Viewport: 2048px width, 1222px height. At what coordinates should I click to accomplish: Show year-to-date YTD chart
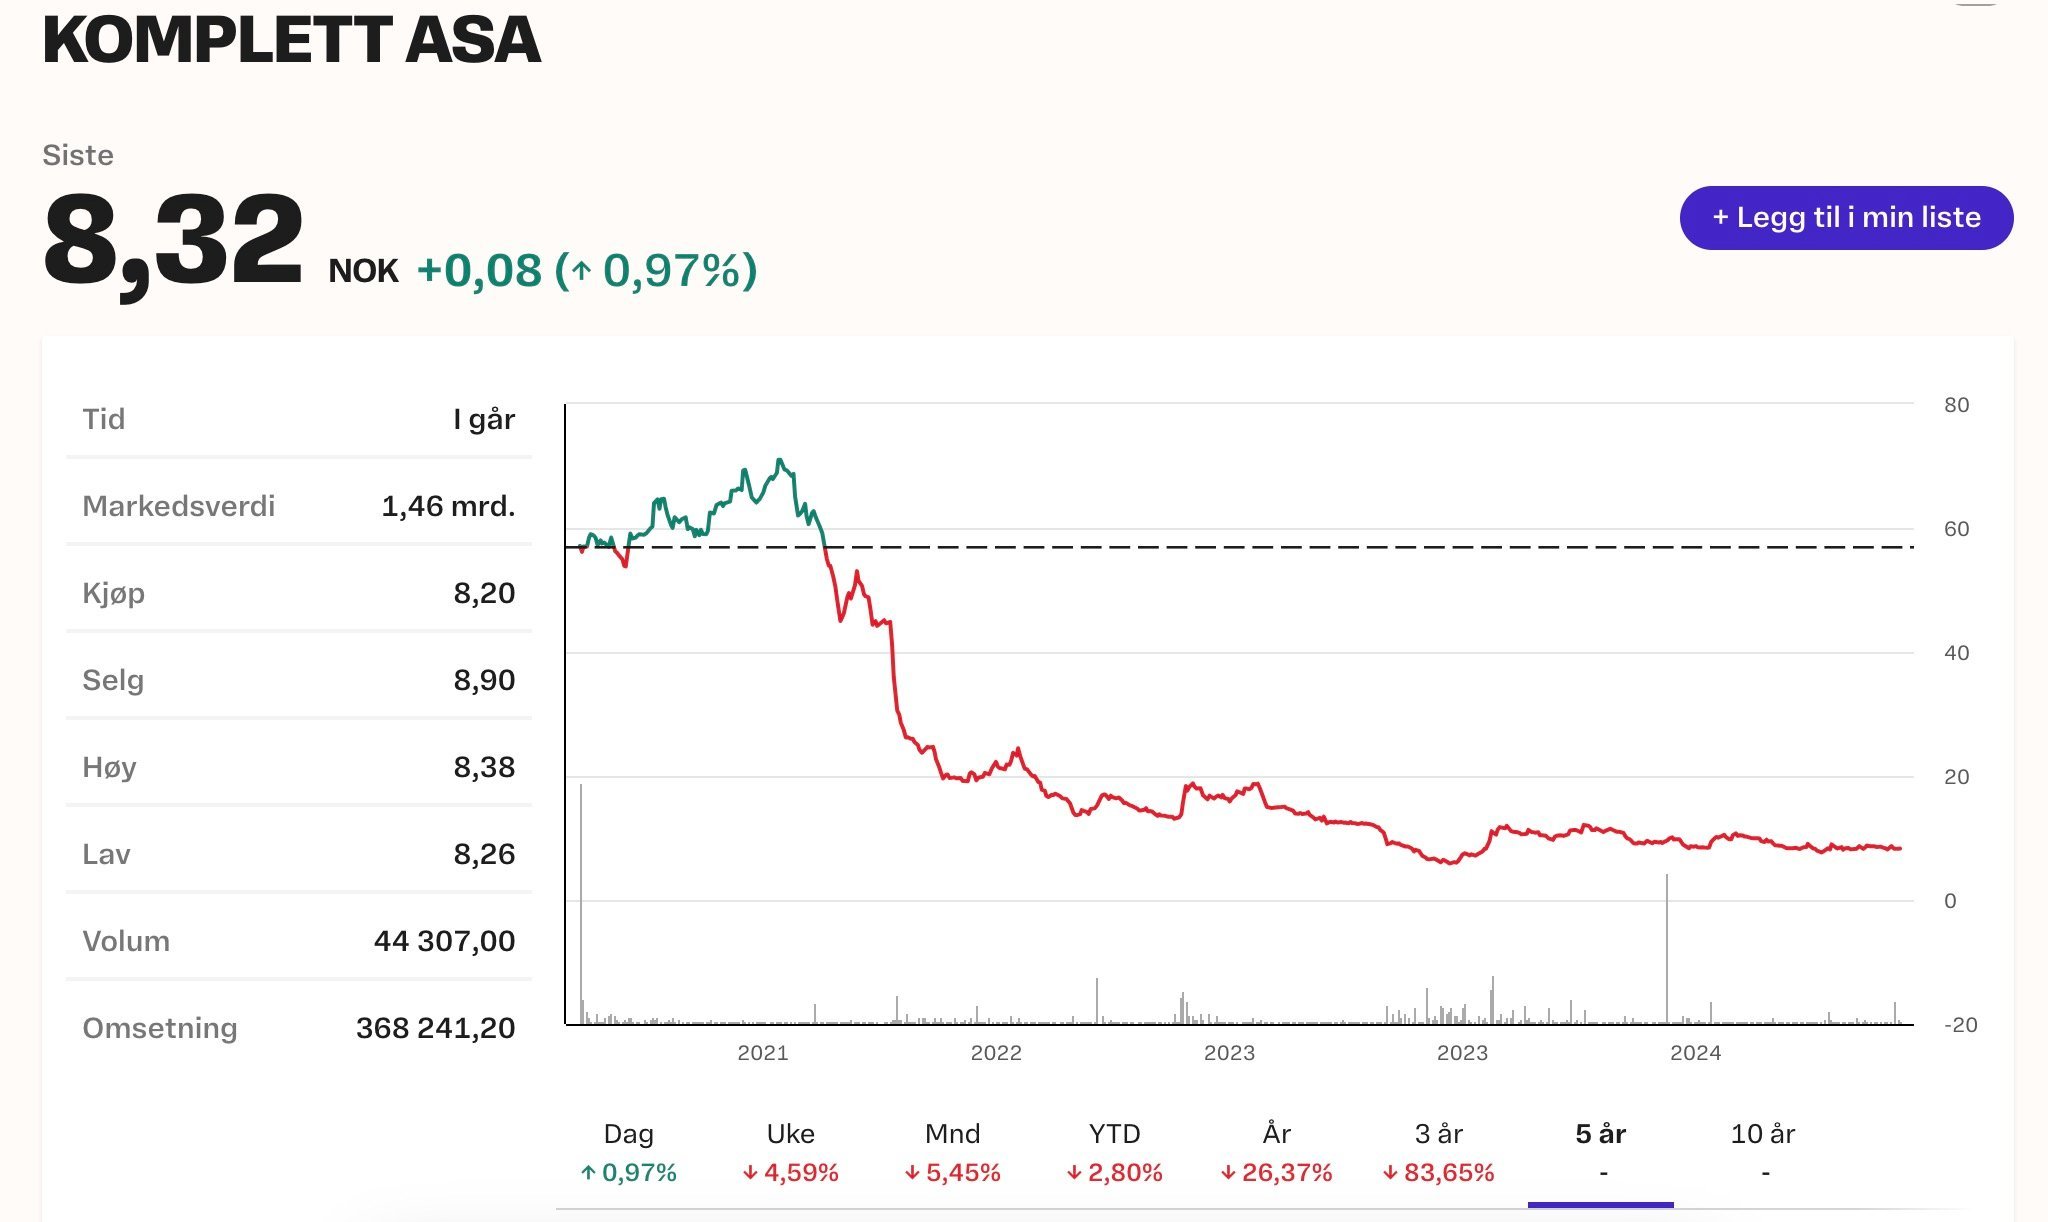(x=1114, y=1152)
